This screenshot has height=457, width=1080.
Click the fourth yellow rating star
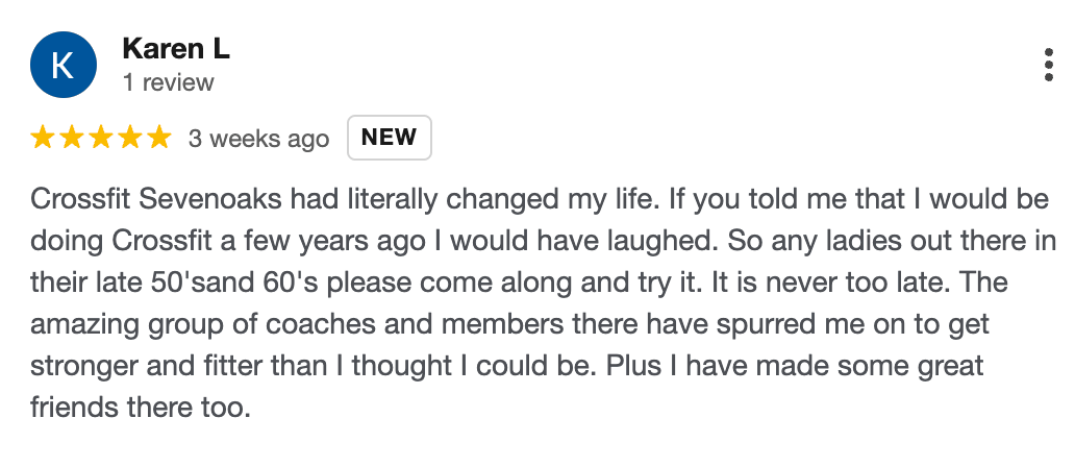pos(130,138)
